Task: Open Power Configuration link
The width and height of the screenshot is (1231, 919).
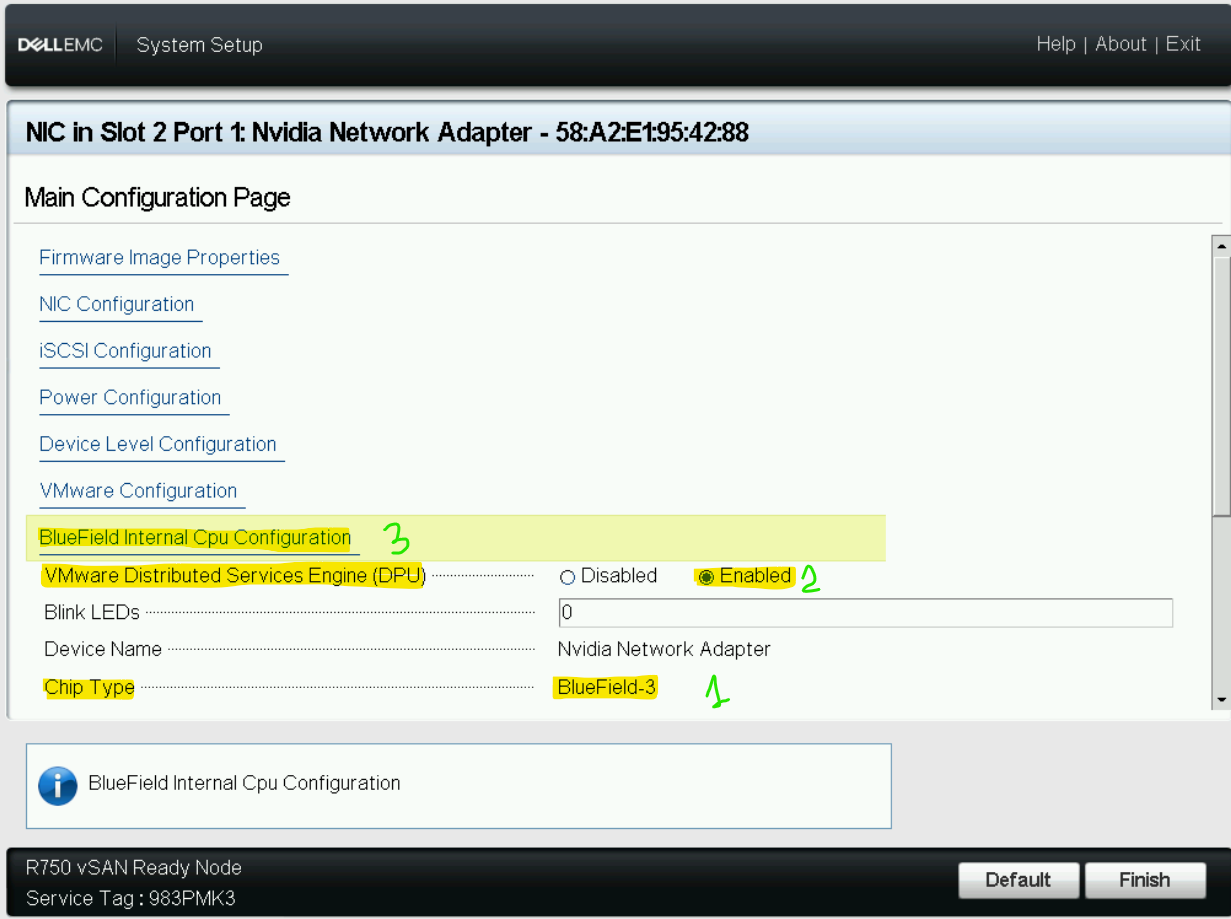Action: pyautogui.click(x=131, y=398)
